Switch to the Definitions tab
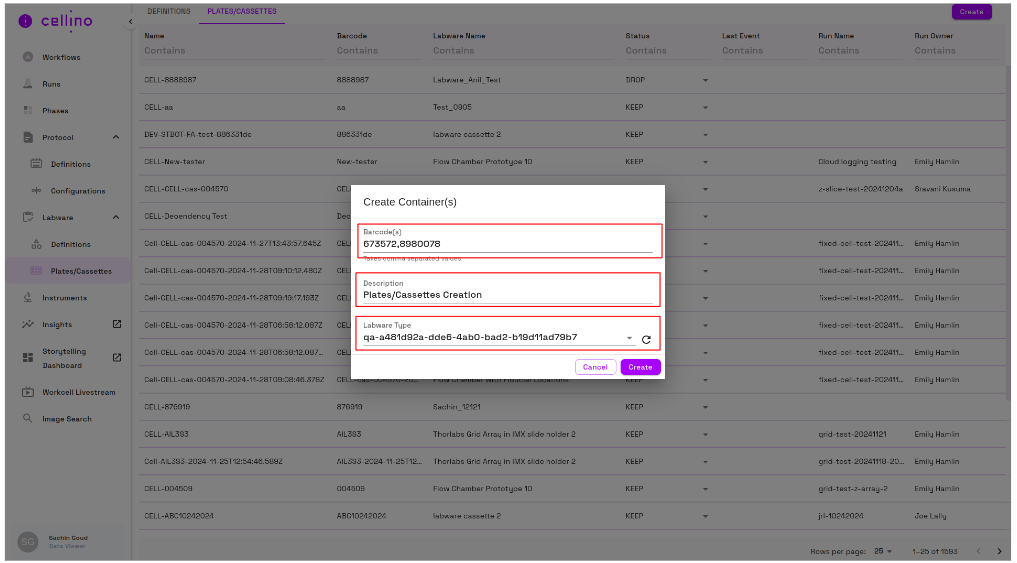 pyautogui.click(x=168, y=11)
